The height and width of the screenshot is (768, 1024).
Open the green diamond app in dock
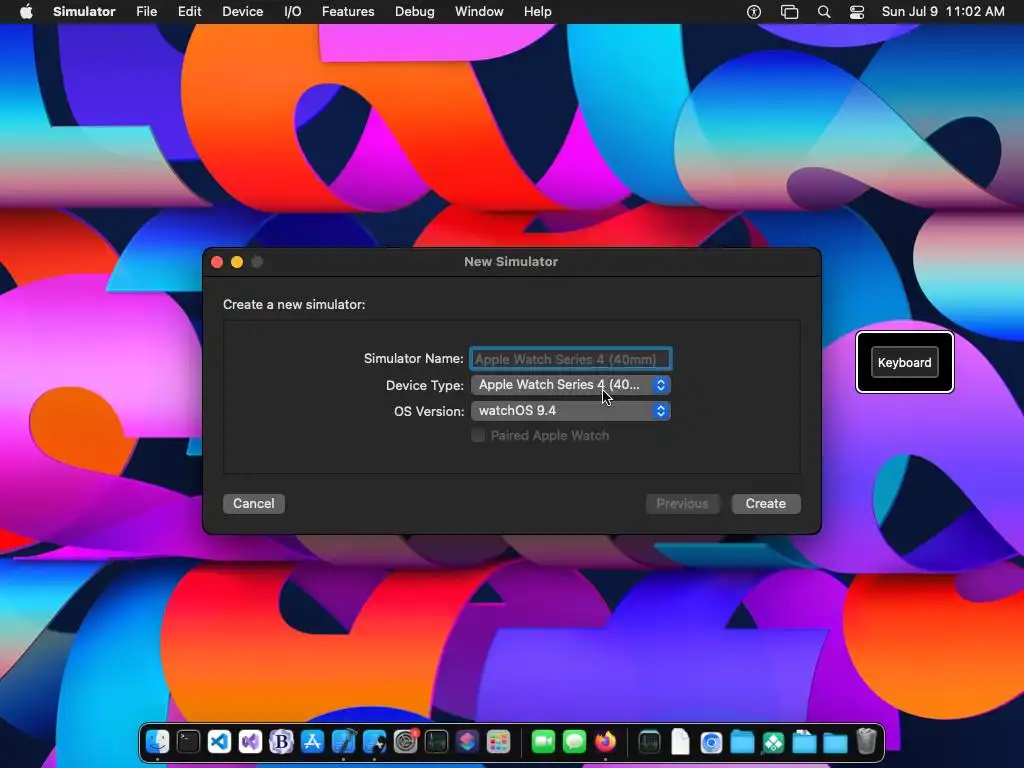click(x=773, y=742)
